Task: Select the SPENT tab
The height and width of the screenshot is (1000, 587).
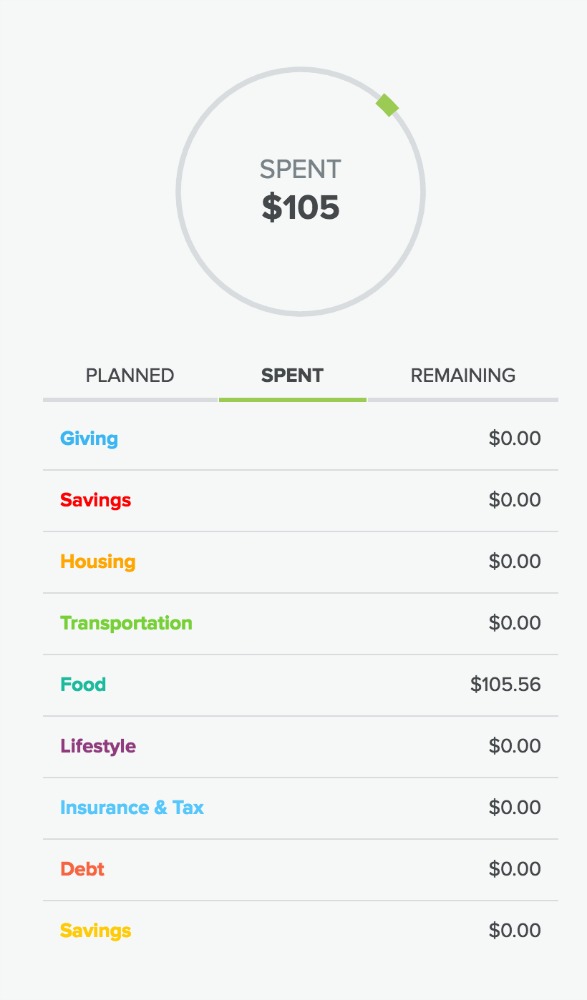Action: click(x=293, y=375)
